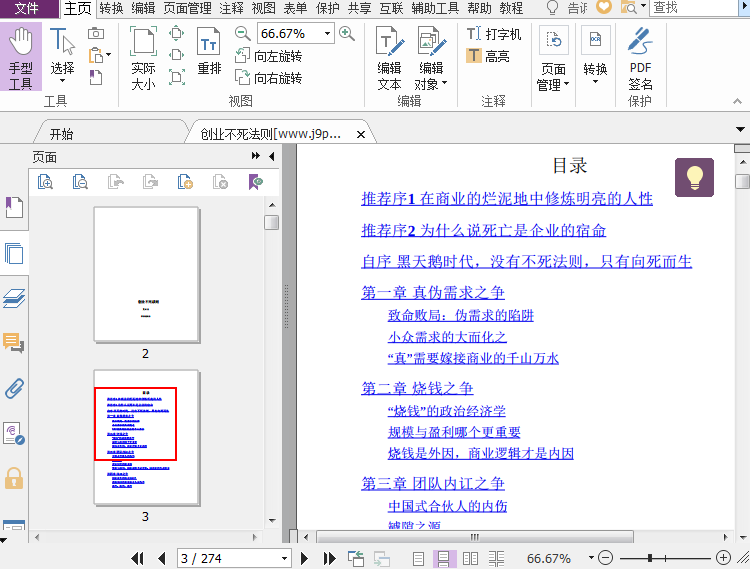Image resolution: width=750 pixels, height=569 pixels.
Task: Open the page thumbnails side panel icon
Action: pyautogui.click(x=14, y=253)
